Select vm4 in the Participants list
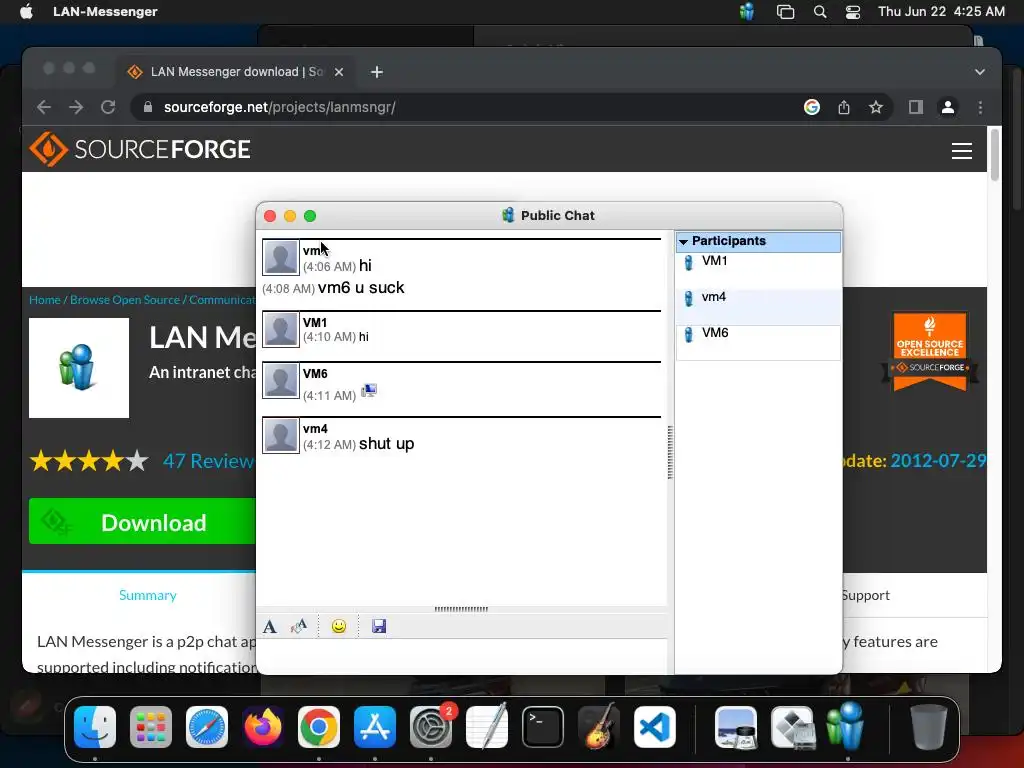The image size is (1024, 768). (x=758, y=306)
